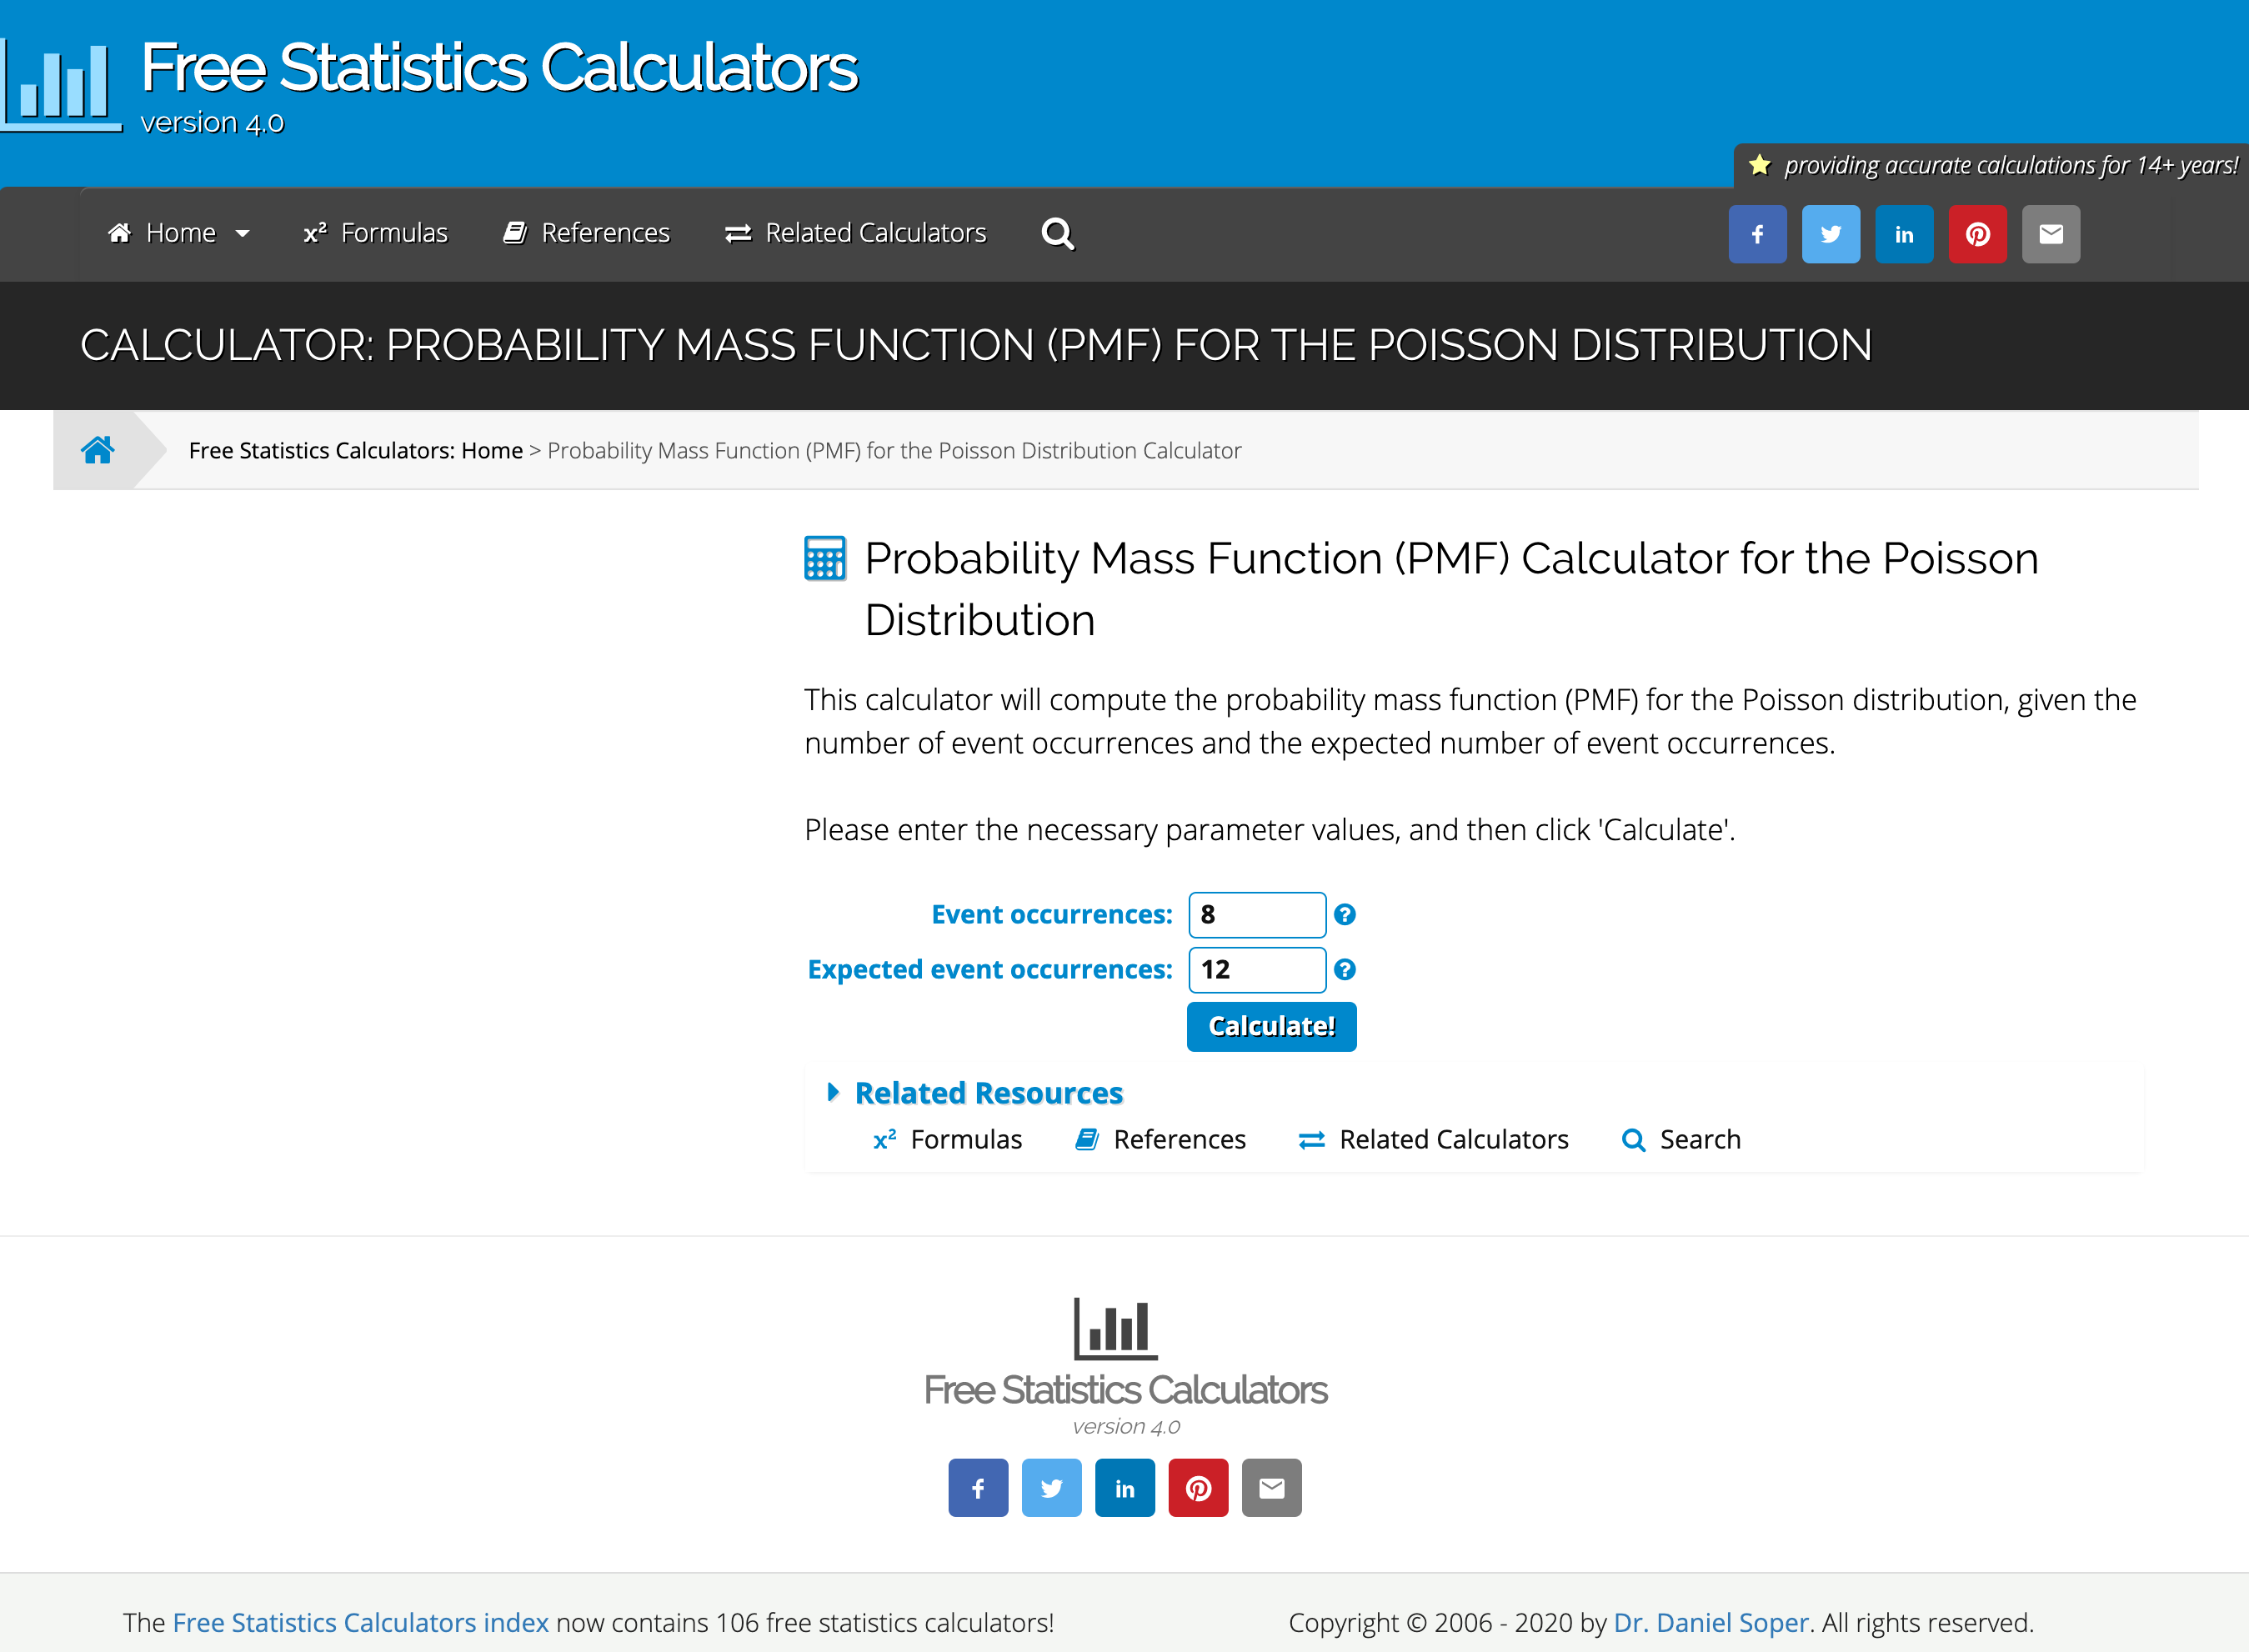Share on Twitter via the header icon
This screenshot has width=2249, height=1652.
1830,234
